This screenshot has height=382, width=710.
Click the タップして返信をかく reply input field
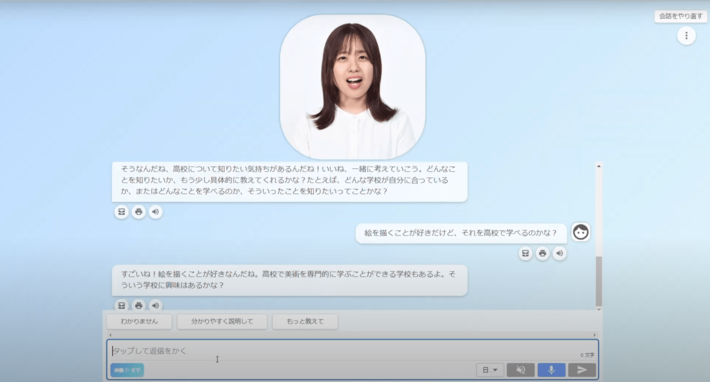(344, 351)
